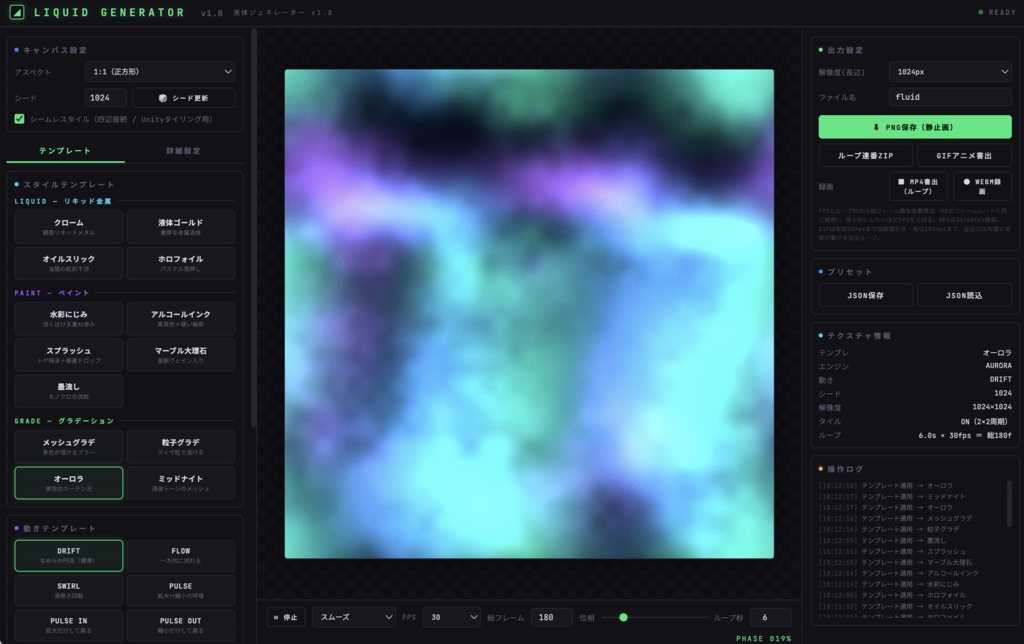The image size is (1024, 644).
Task: Click the log entry 18:12:16 メッシュグラデ
Action: coord(895,518)
